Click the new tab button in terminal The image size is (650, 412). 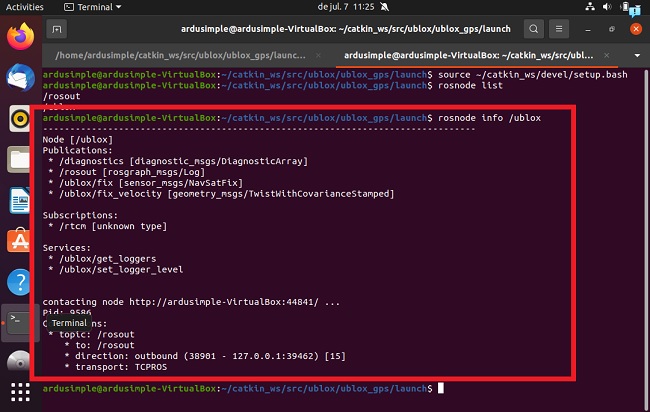click(56, 29)
